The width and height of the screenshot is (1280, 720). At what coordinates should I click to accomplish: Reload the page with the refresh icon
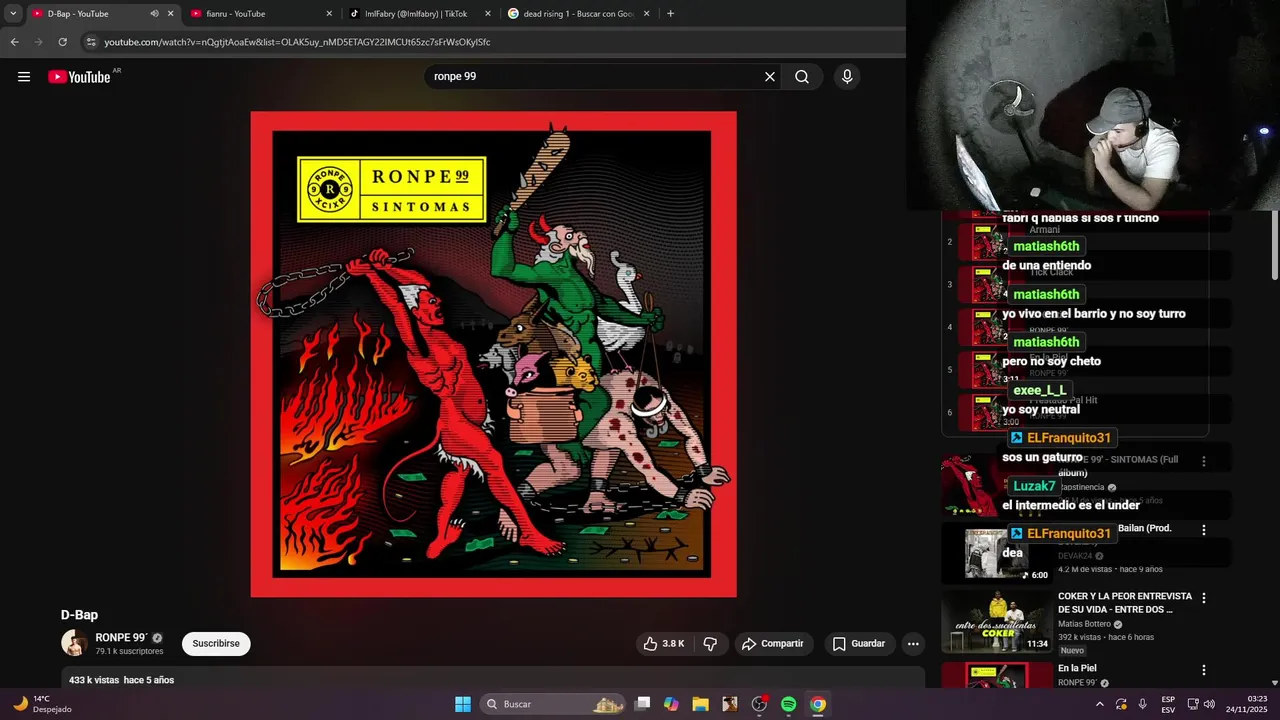coord(62,42)
